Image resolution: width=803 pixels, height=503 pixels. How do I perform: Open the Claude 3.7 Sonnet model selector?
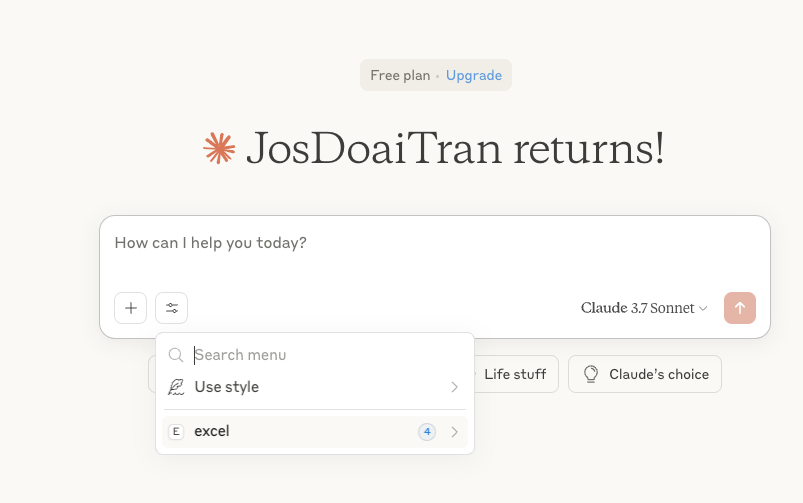(x=644, y=308)
